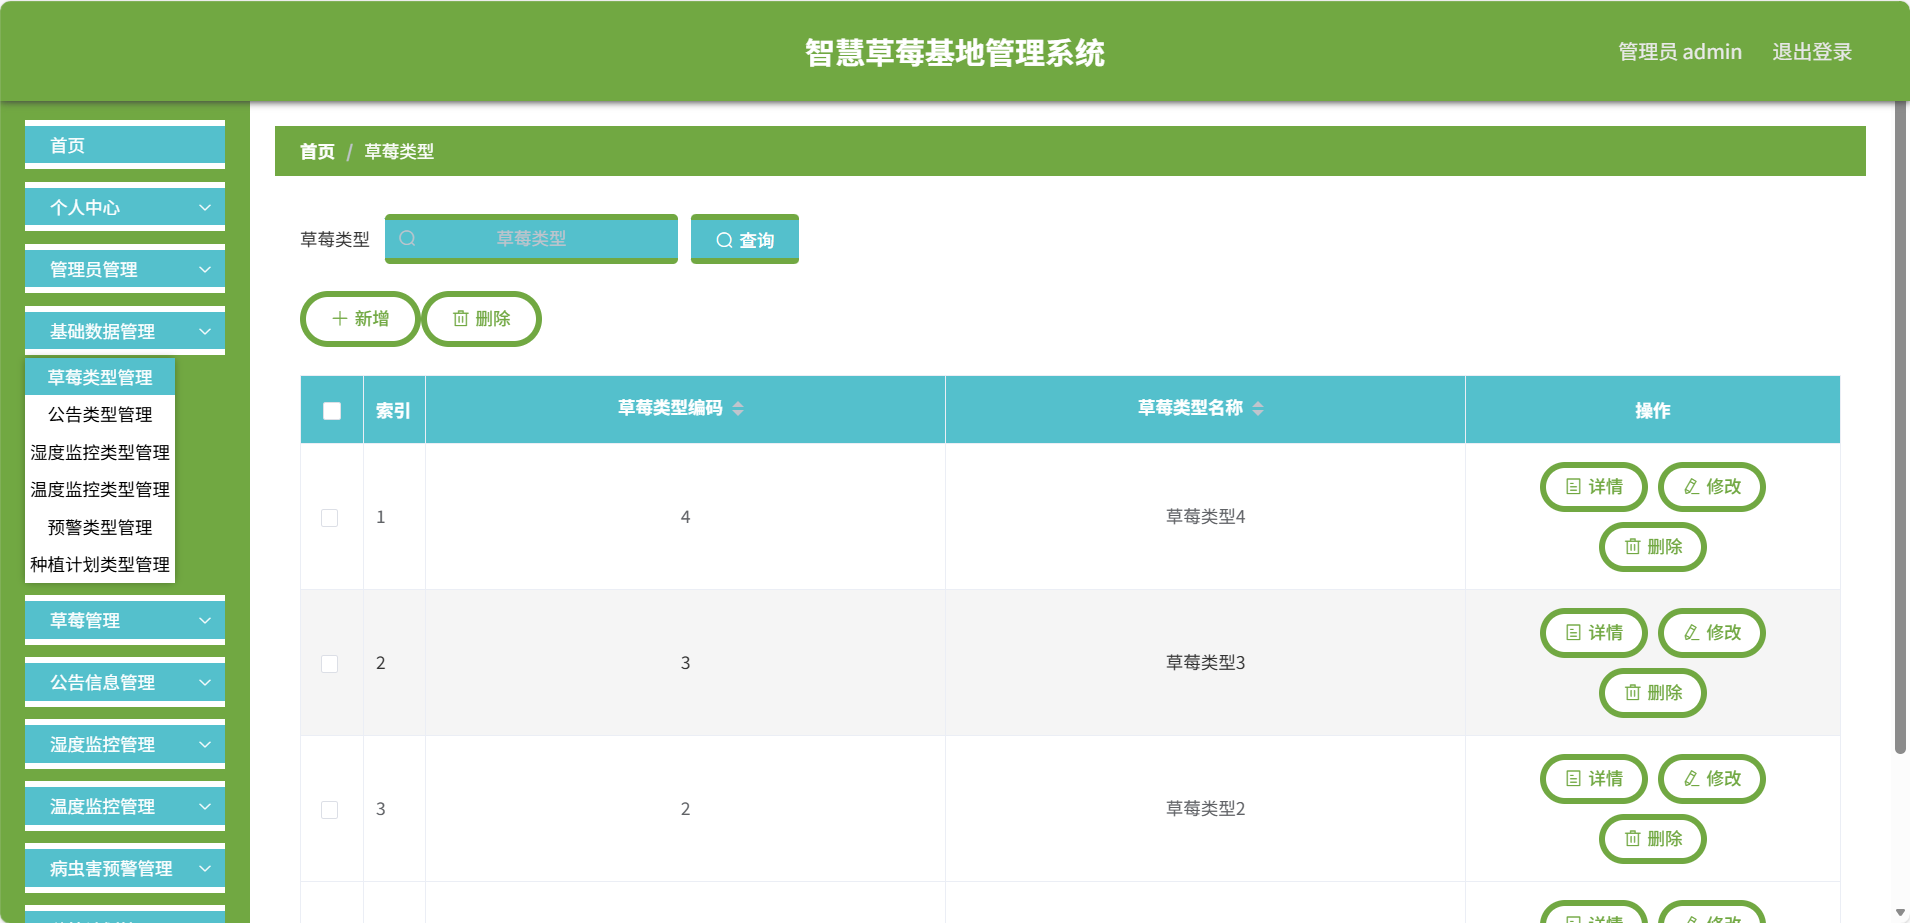Sort by 草莓类型编码 using the sort arrows
Image resolution: width=1910 pixels, height=923 pixels.
(x=738, y=408)
